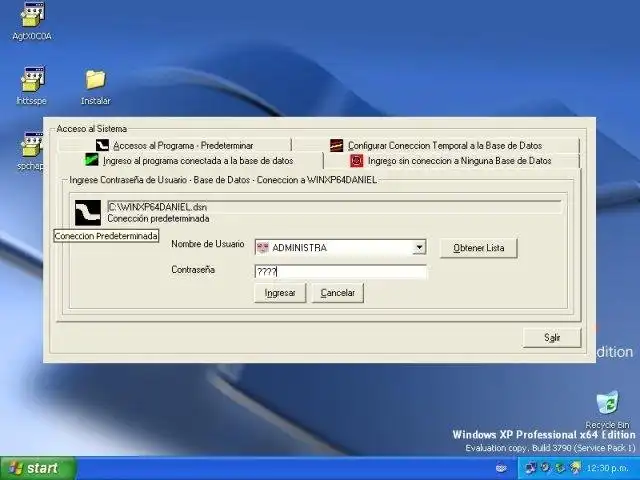Click inside the Contraseña password field
The image size is (640, 480).
(x=340, y=271)
